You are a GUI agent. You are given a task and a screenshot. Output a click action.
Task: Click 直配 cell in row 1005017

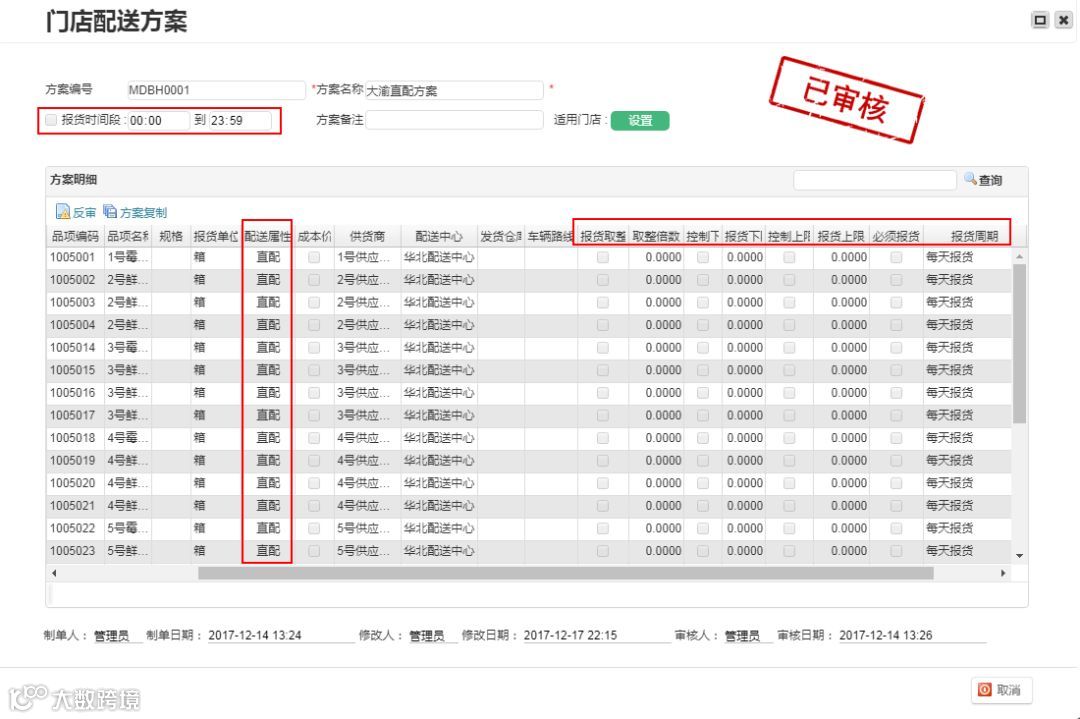click(x=268, y=415)
